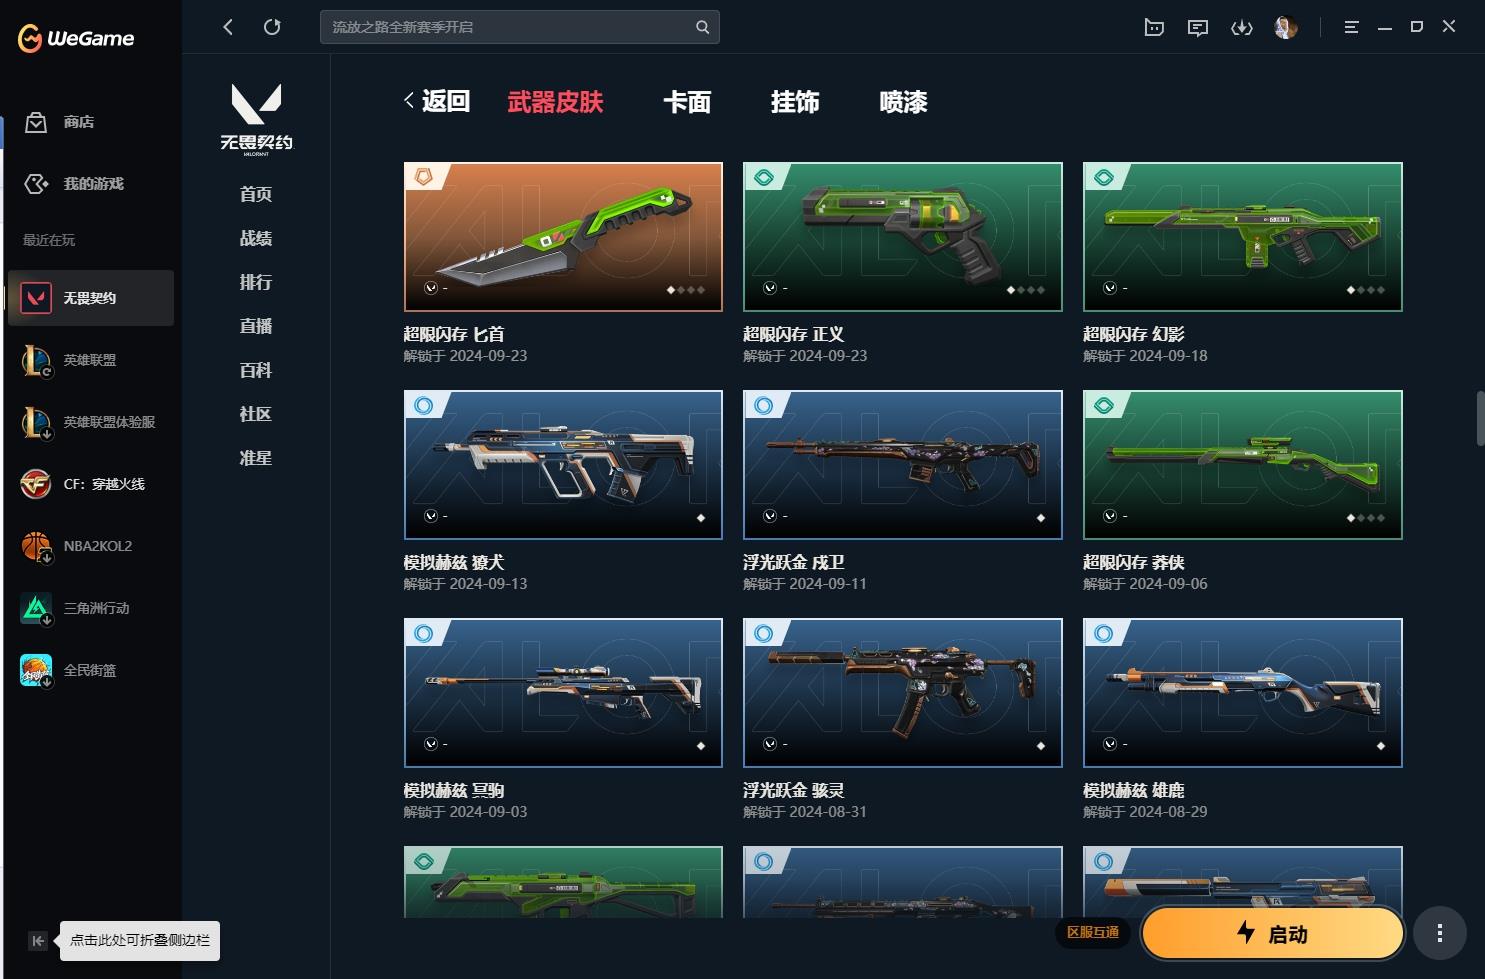The height and width of the screenshot is (979, 1485).
Task: Open the 超限闪存 幻影 skin card
Action: point(1243,237)
